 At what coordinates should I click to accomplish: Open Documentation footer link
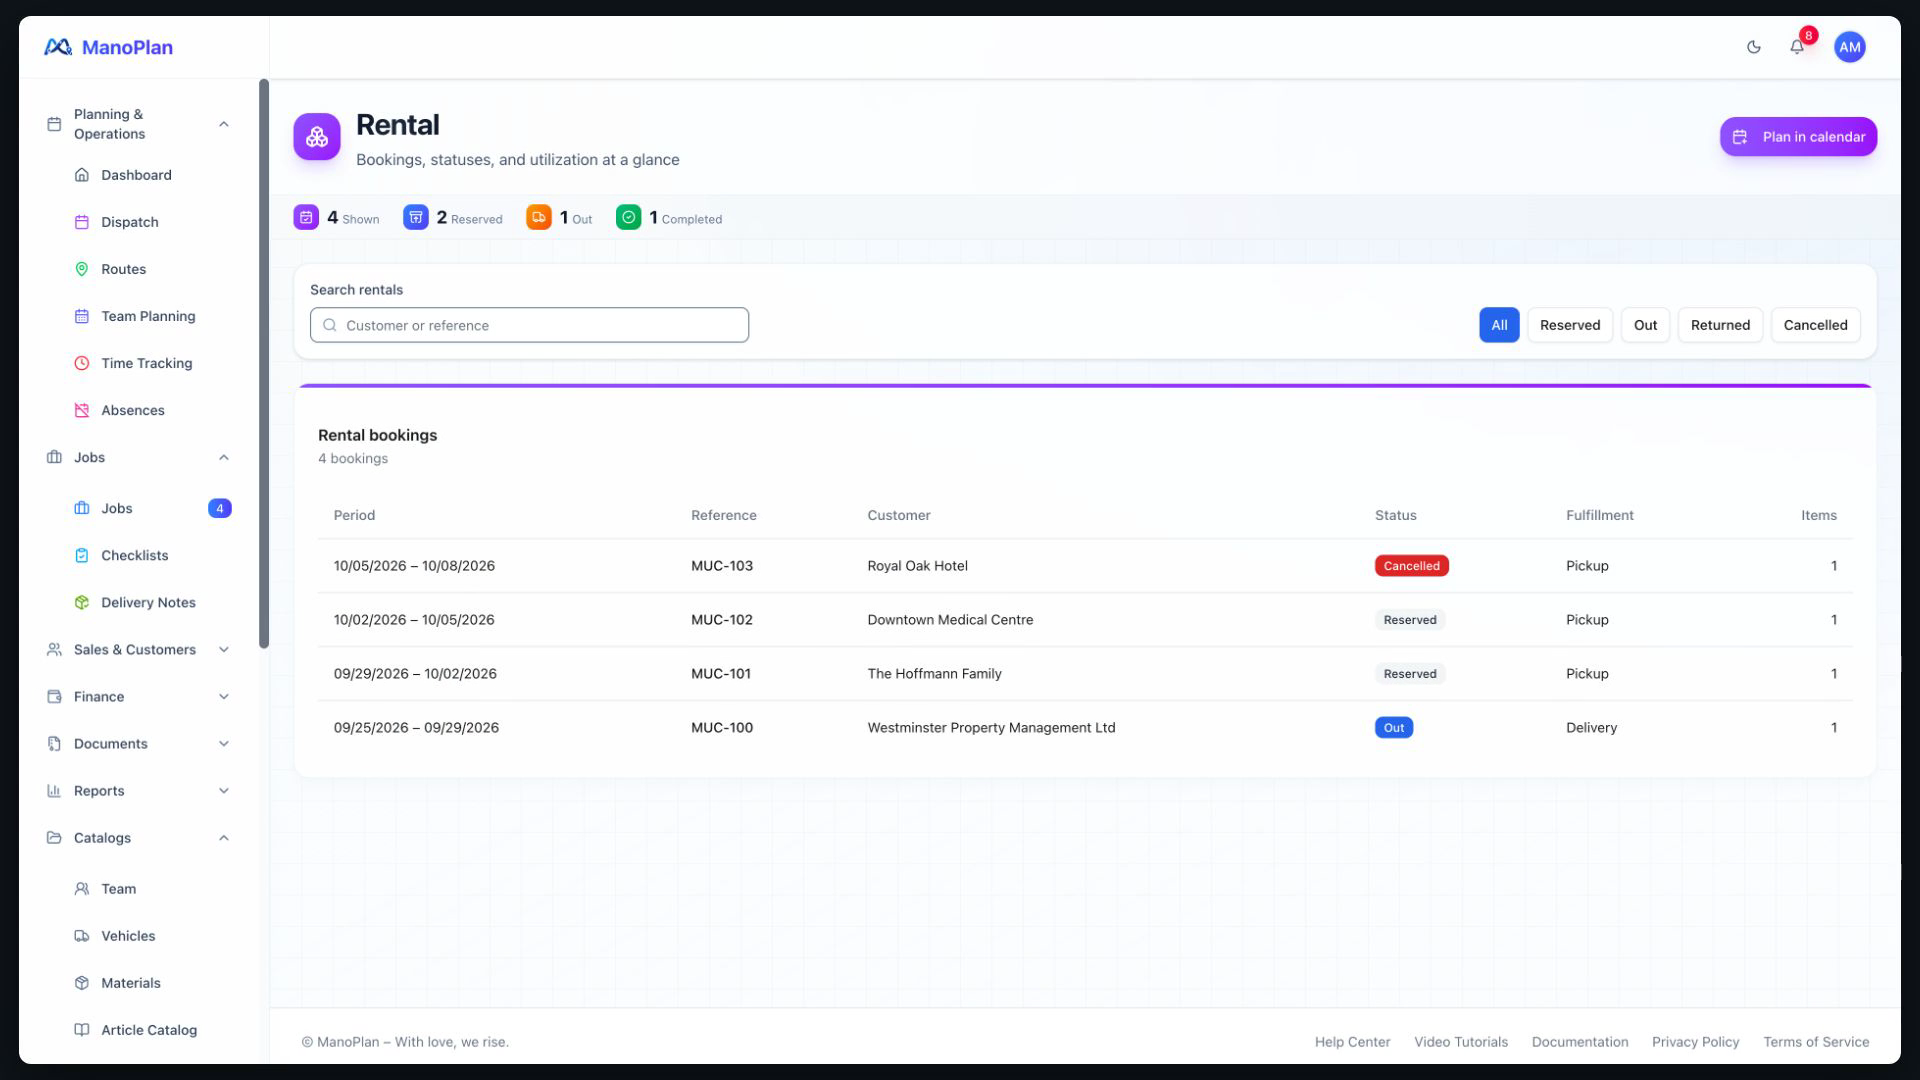tap(1580, 1042)
